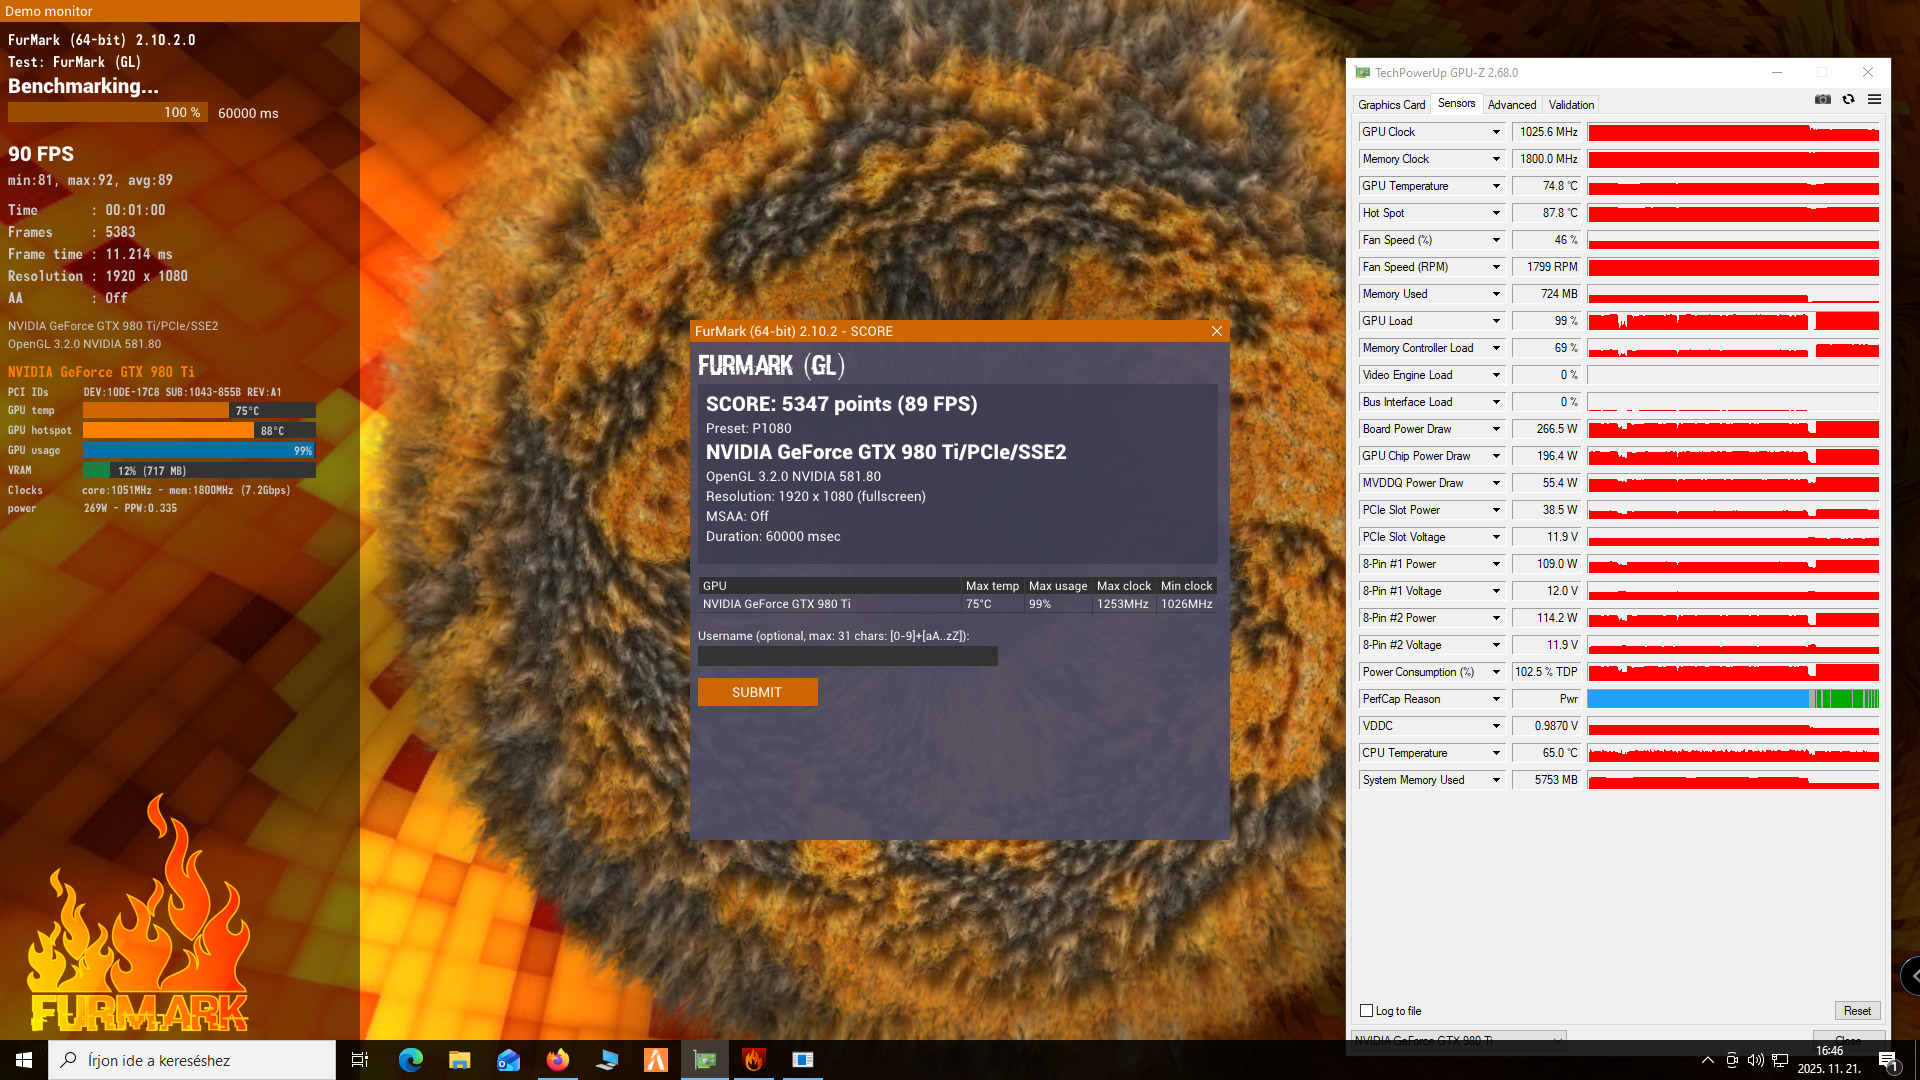The height and width of the screenshot is (1080, 1920).
Task: Enable the Log to file checkbox
Action: (1366, 1011)
